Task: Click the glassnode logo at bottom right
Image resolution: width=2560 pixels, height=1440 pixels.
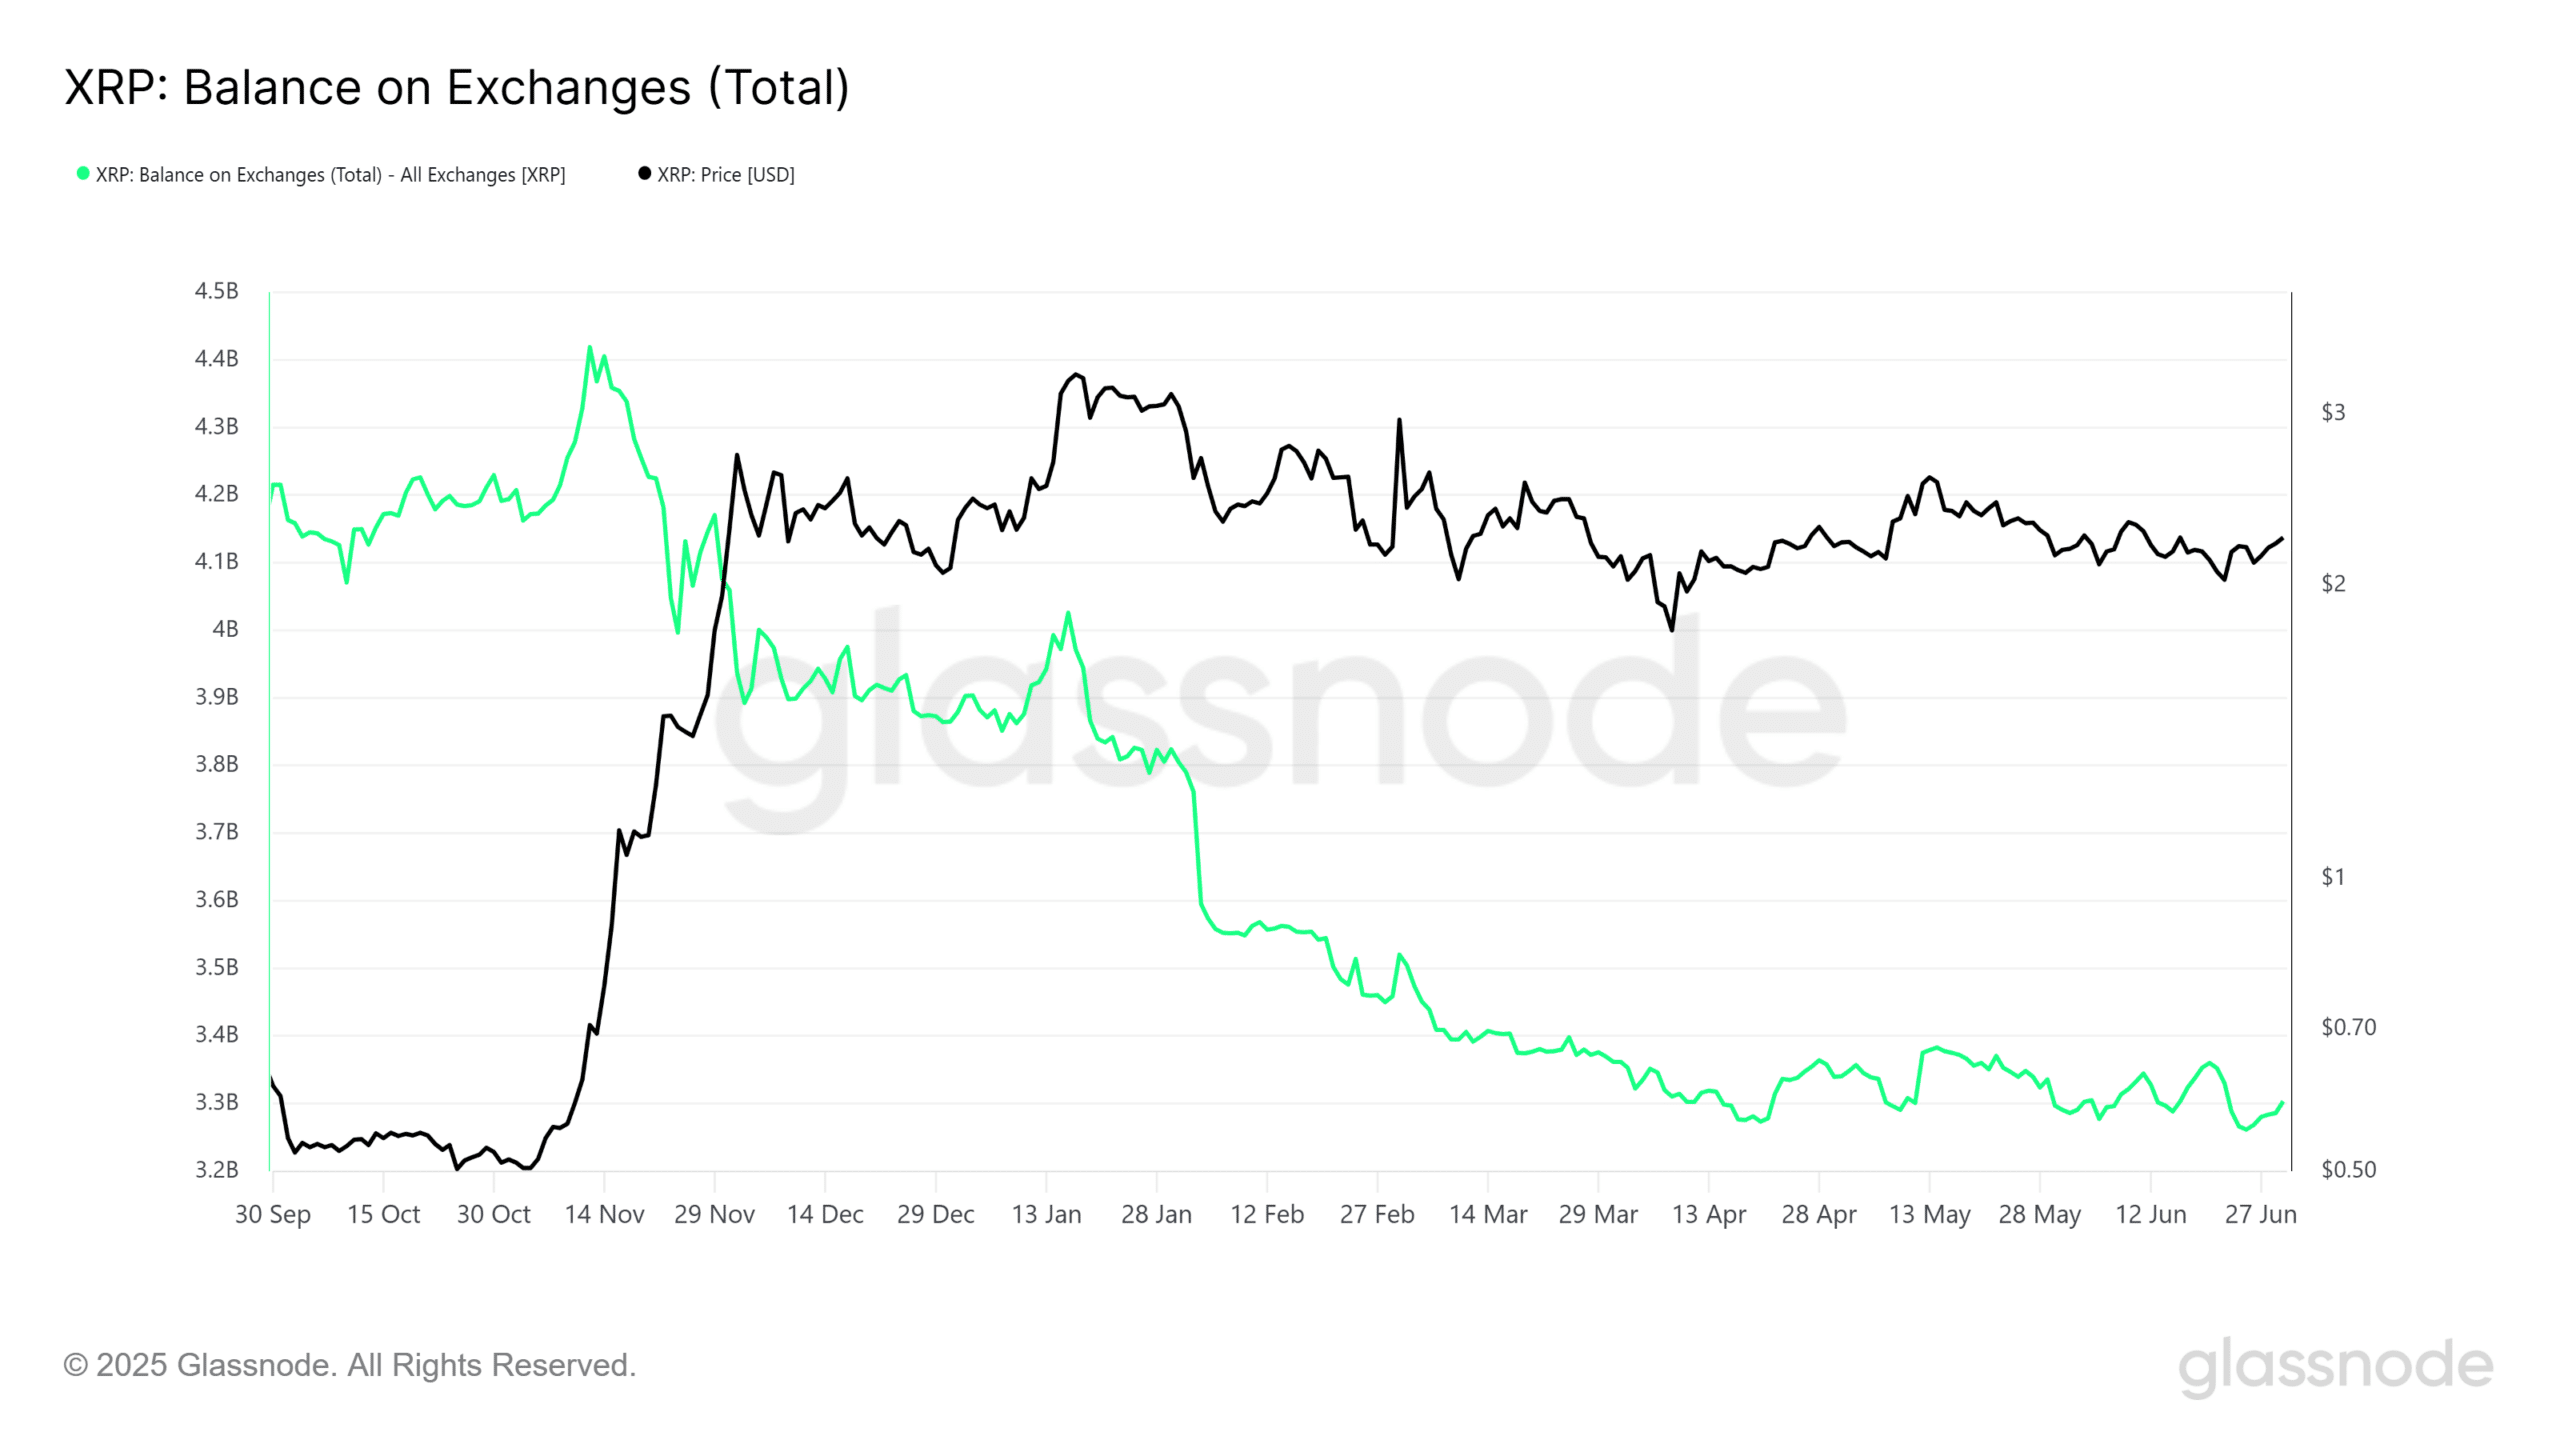Action: (2335, 1366)
